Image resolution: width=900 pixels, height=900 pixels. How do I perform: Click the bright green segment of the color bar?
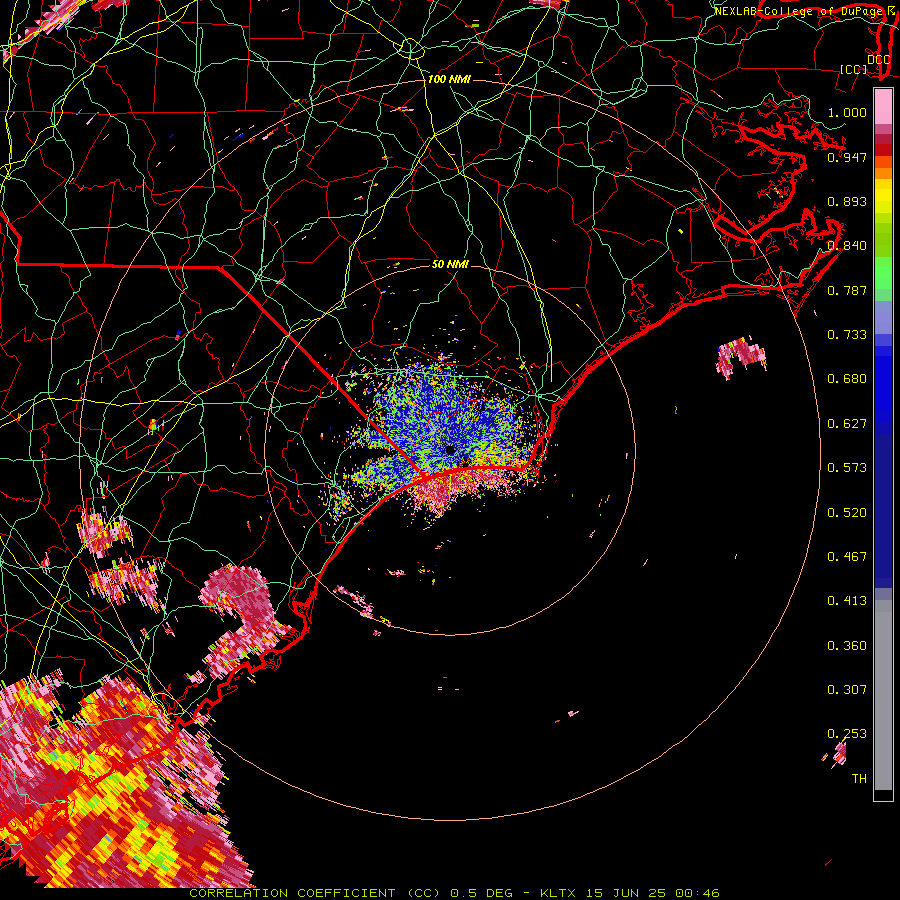[x=883, y=273]
